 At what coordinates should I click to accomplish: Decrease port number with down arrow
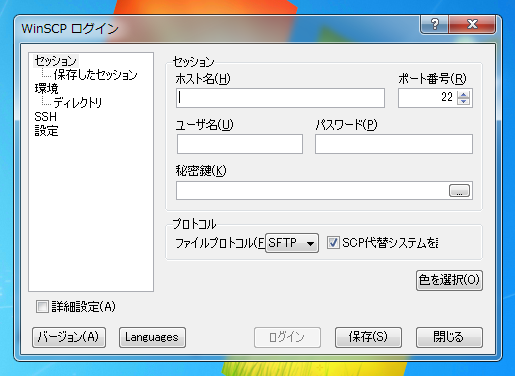click(463, 101)
